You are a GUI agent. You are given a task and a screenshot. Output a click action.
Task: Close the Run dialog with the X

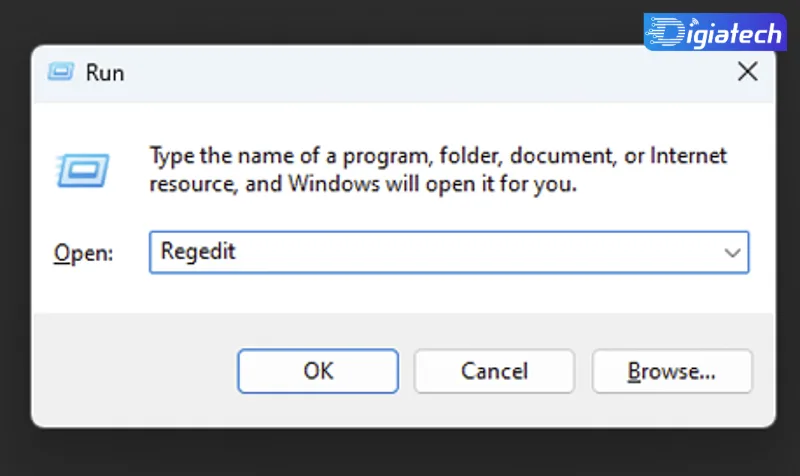point(747,71)
